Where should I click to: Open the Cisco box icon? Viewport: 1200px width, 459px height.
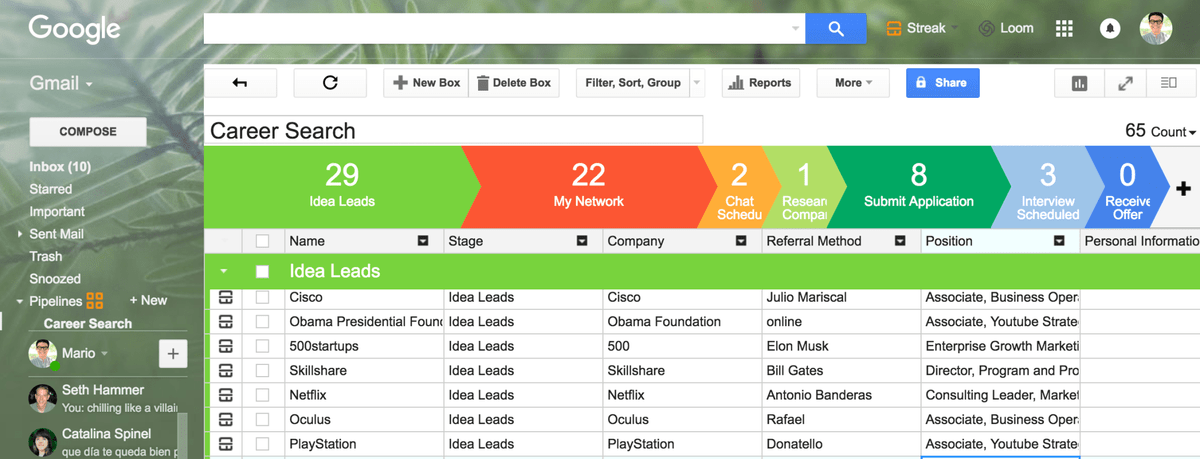pyautogui.click(x=225, y=297)
